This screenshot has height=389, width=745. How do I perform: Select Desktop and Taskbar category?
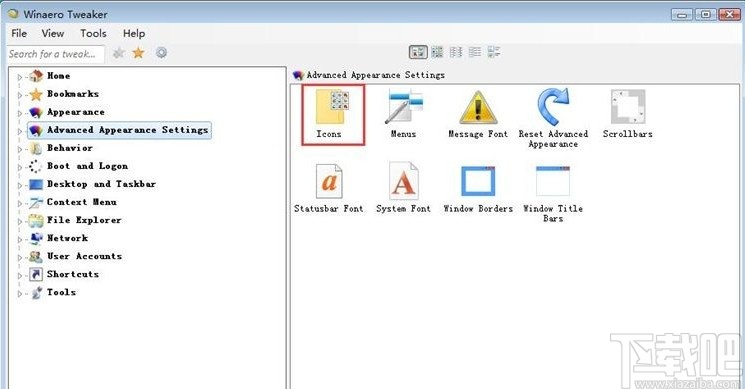pyautogui.click(x=101, y=184)
